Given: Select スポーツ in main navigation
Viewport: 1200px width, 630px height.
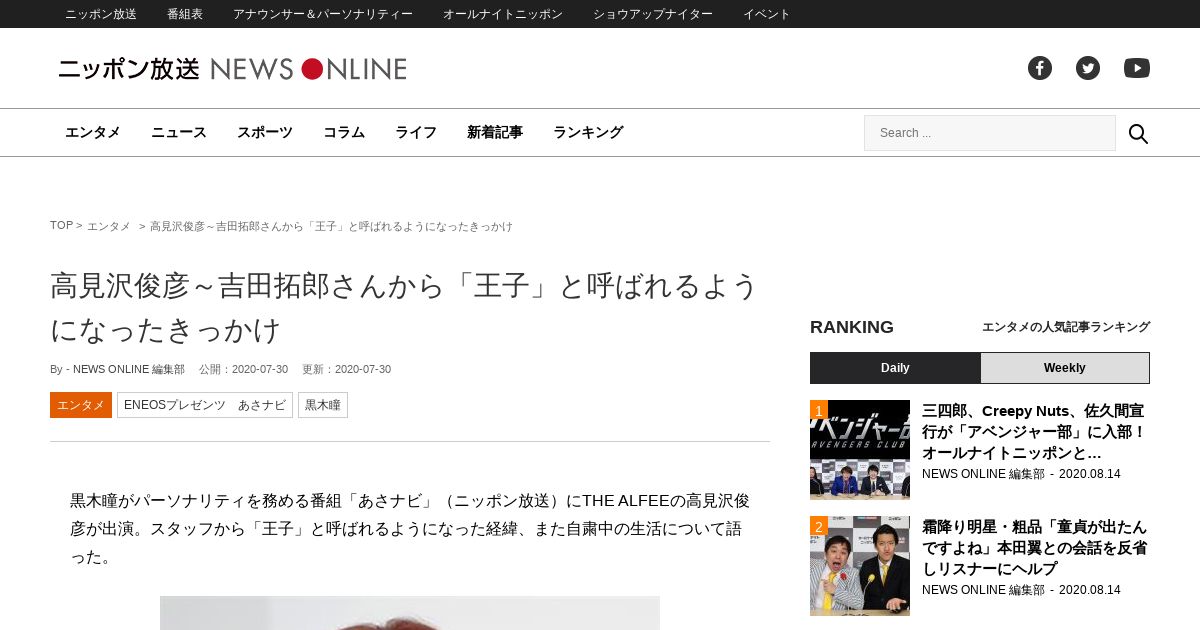Looking at the screenshot, I should pyautogui.click(x=265, y=132).
